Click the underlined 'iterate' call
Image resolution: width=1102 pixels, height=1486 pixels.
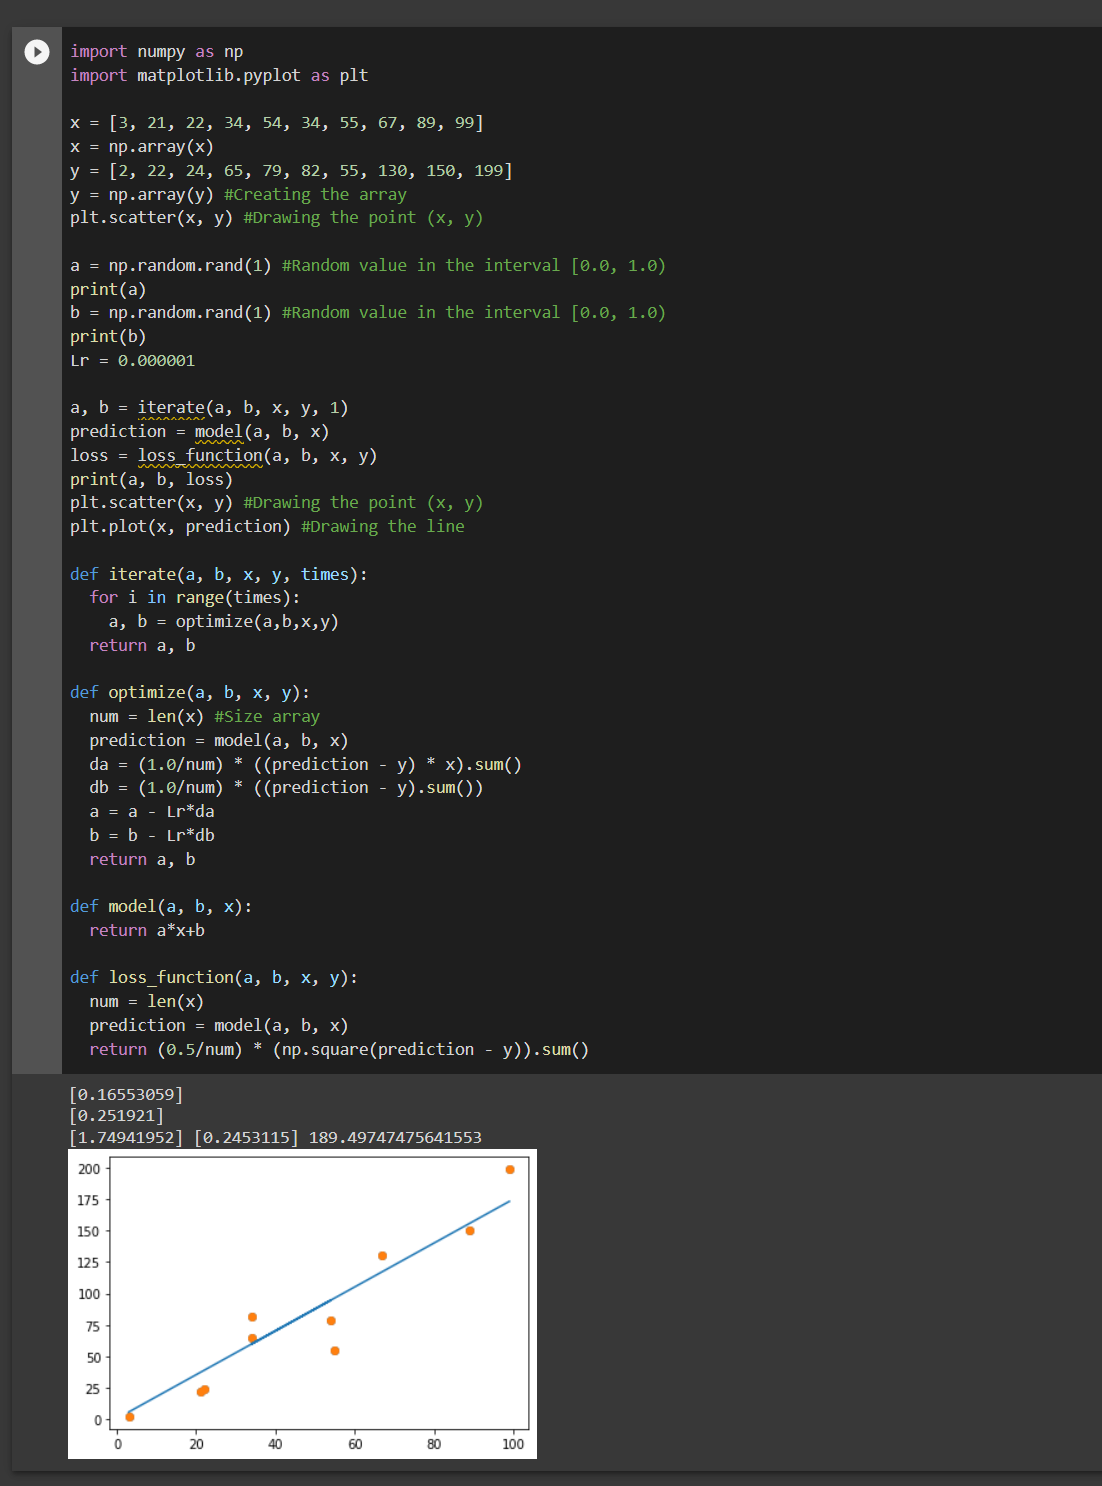pos(171,408)
